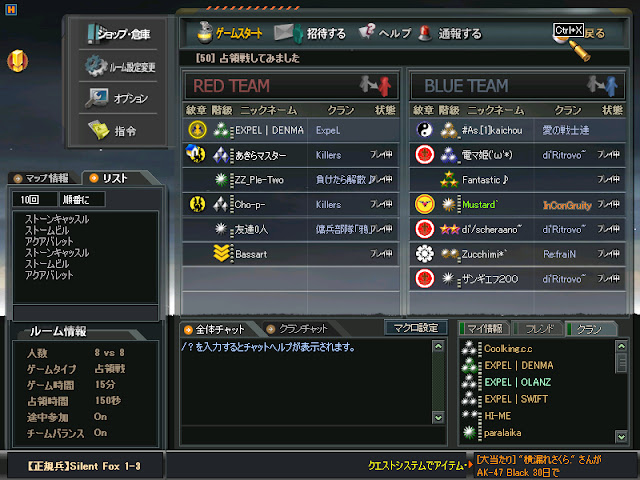Open Help via the megaphone icon
640x480 pixels.
click(x=367, y=31)
